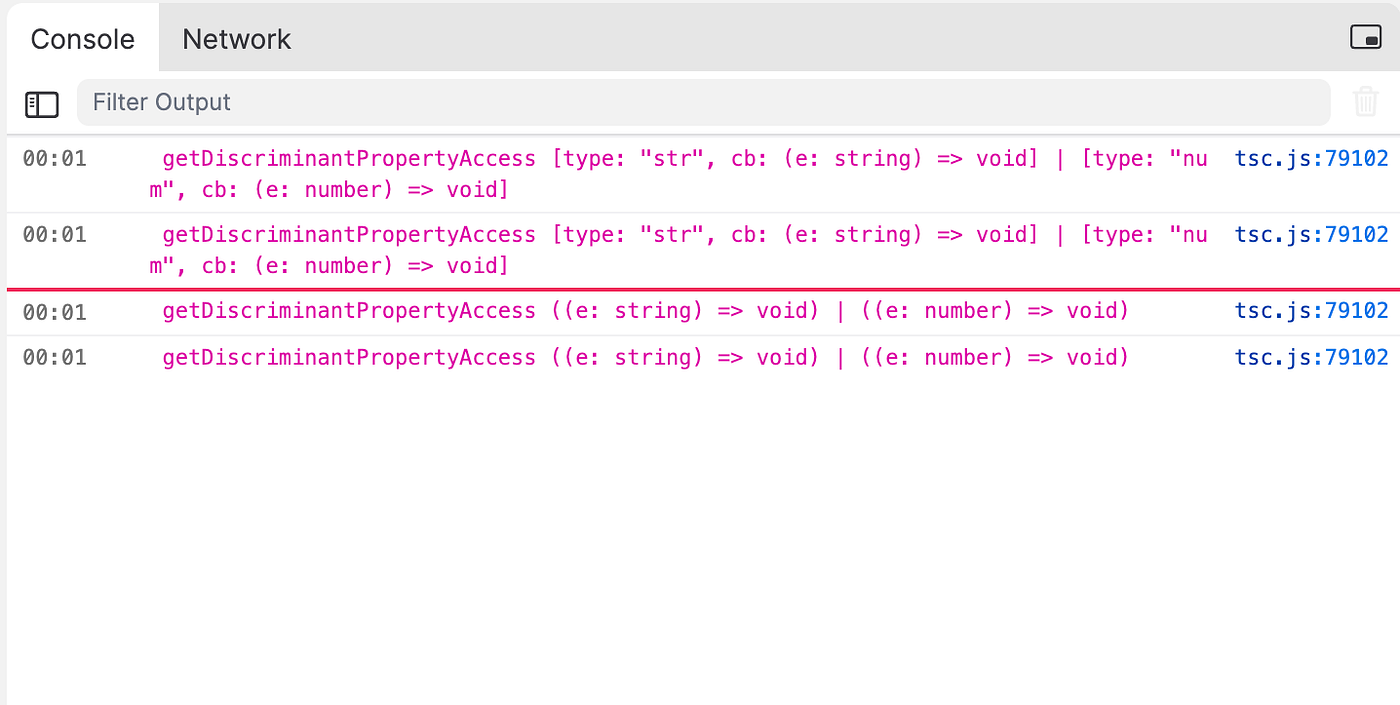The height and width of the screenshot is (705, 1400).
Task: Open tsc.js:79102 link in last log row
Action: coord(1311,357)
